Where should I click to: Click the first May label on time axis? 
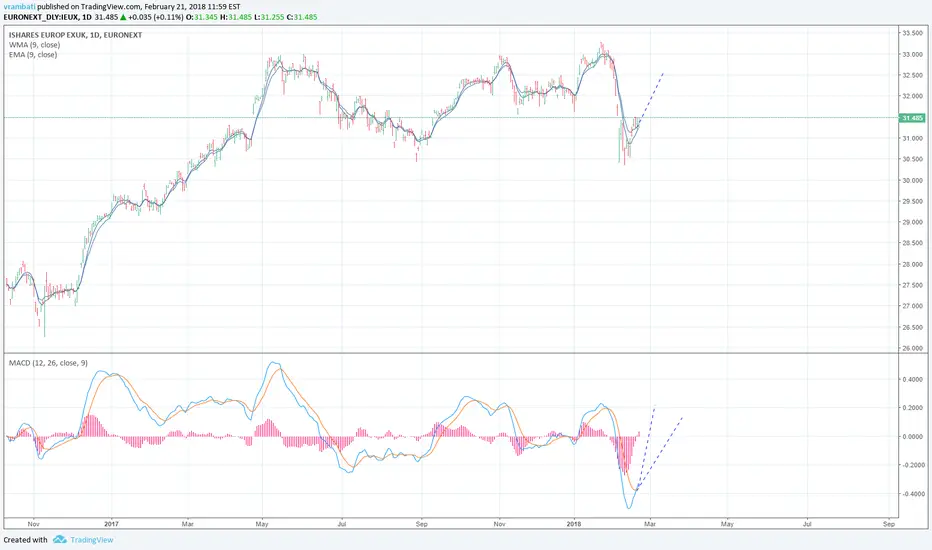[262, 524]
